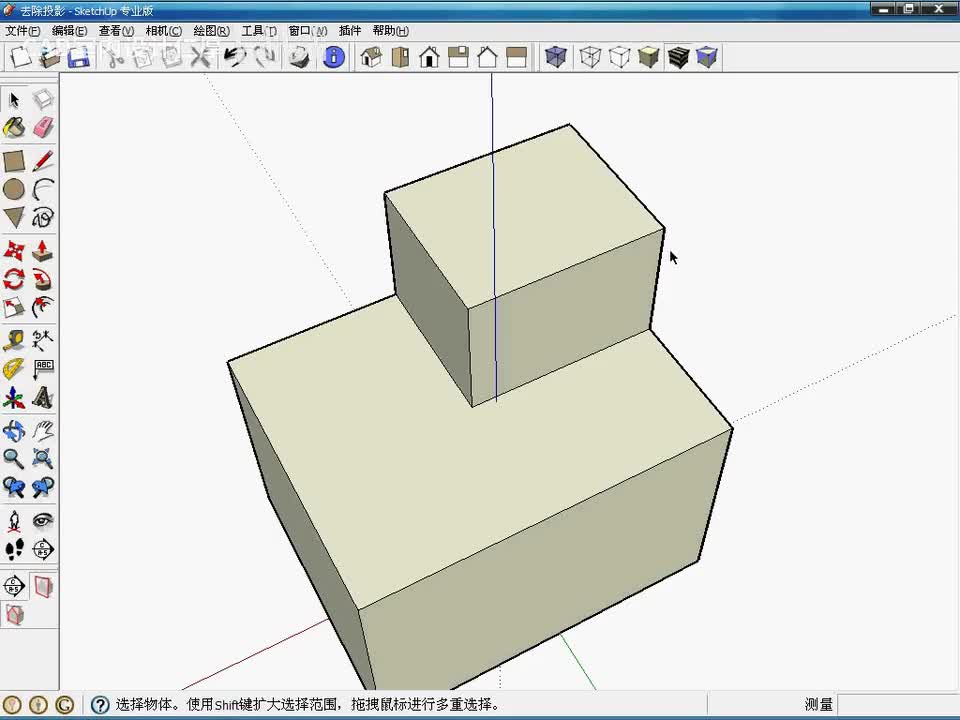Open the 绘图(R) menu
Image resolution: width=960 pixels, height=720 pixels.
[211, 31]
